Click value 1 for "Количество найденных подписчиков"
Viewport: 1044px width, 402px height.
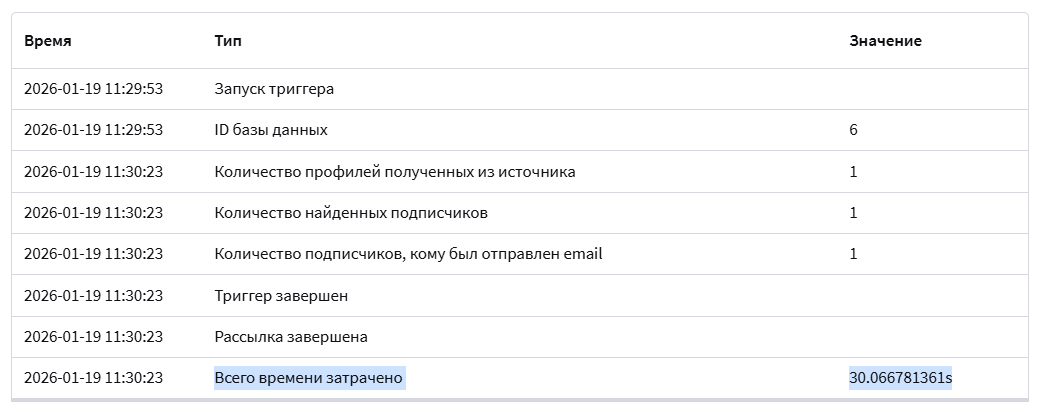(853, 213)
